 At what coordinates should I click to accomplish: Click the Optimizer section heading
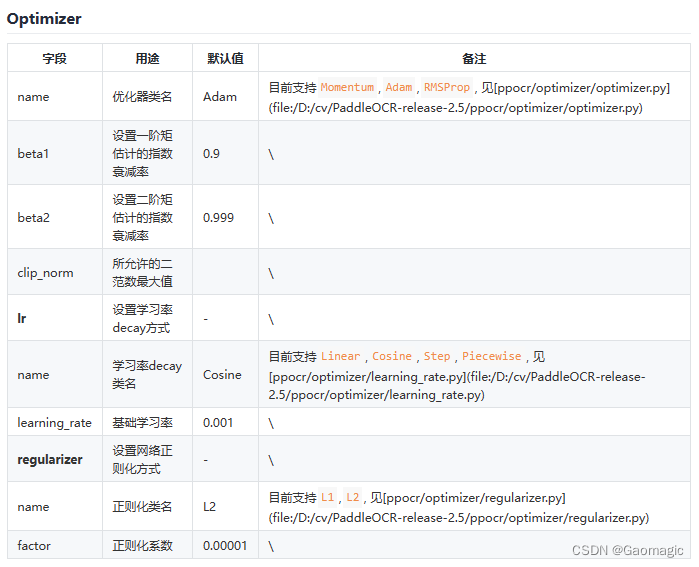coord(44,19)
